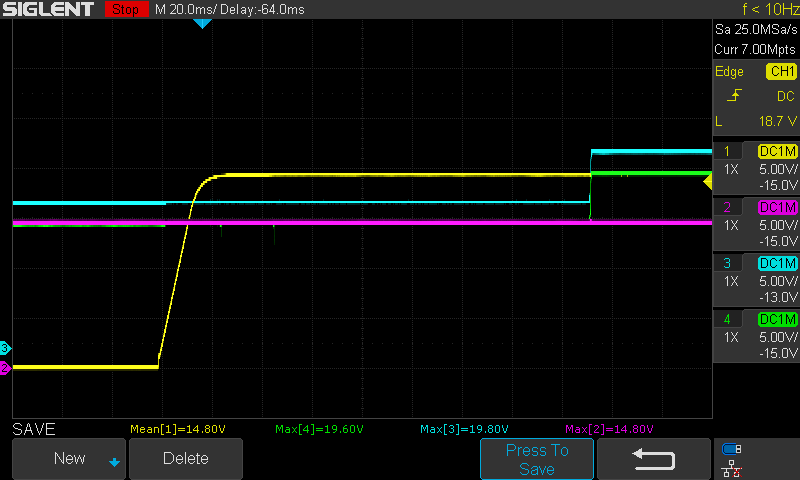Click the Max[4]=19.60V measurement

(x=319, y=429)
